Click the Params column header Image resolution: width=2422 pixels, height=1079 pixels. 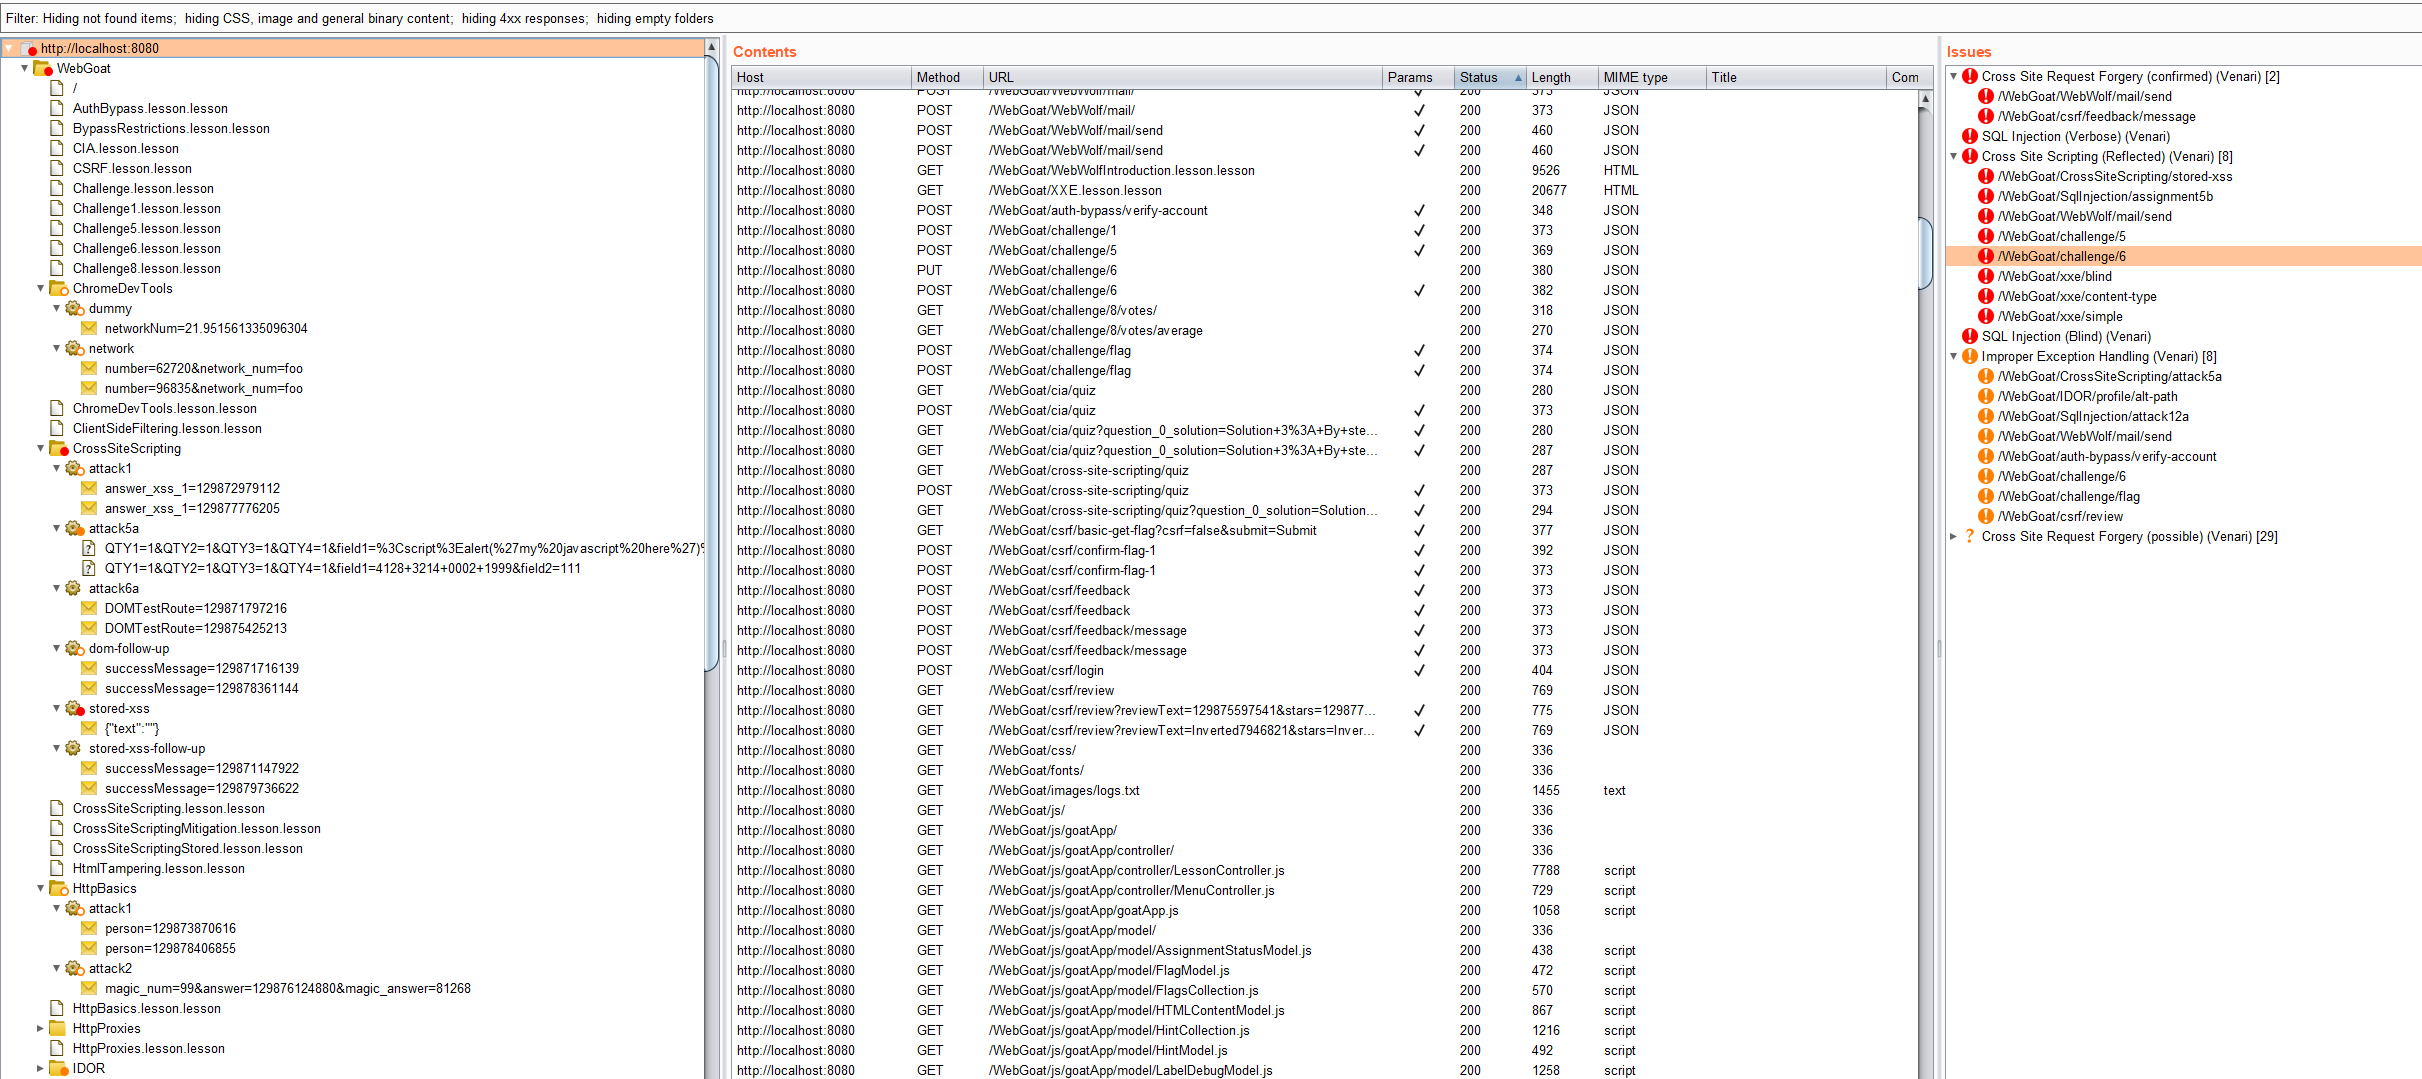(1418, 77)
